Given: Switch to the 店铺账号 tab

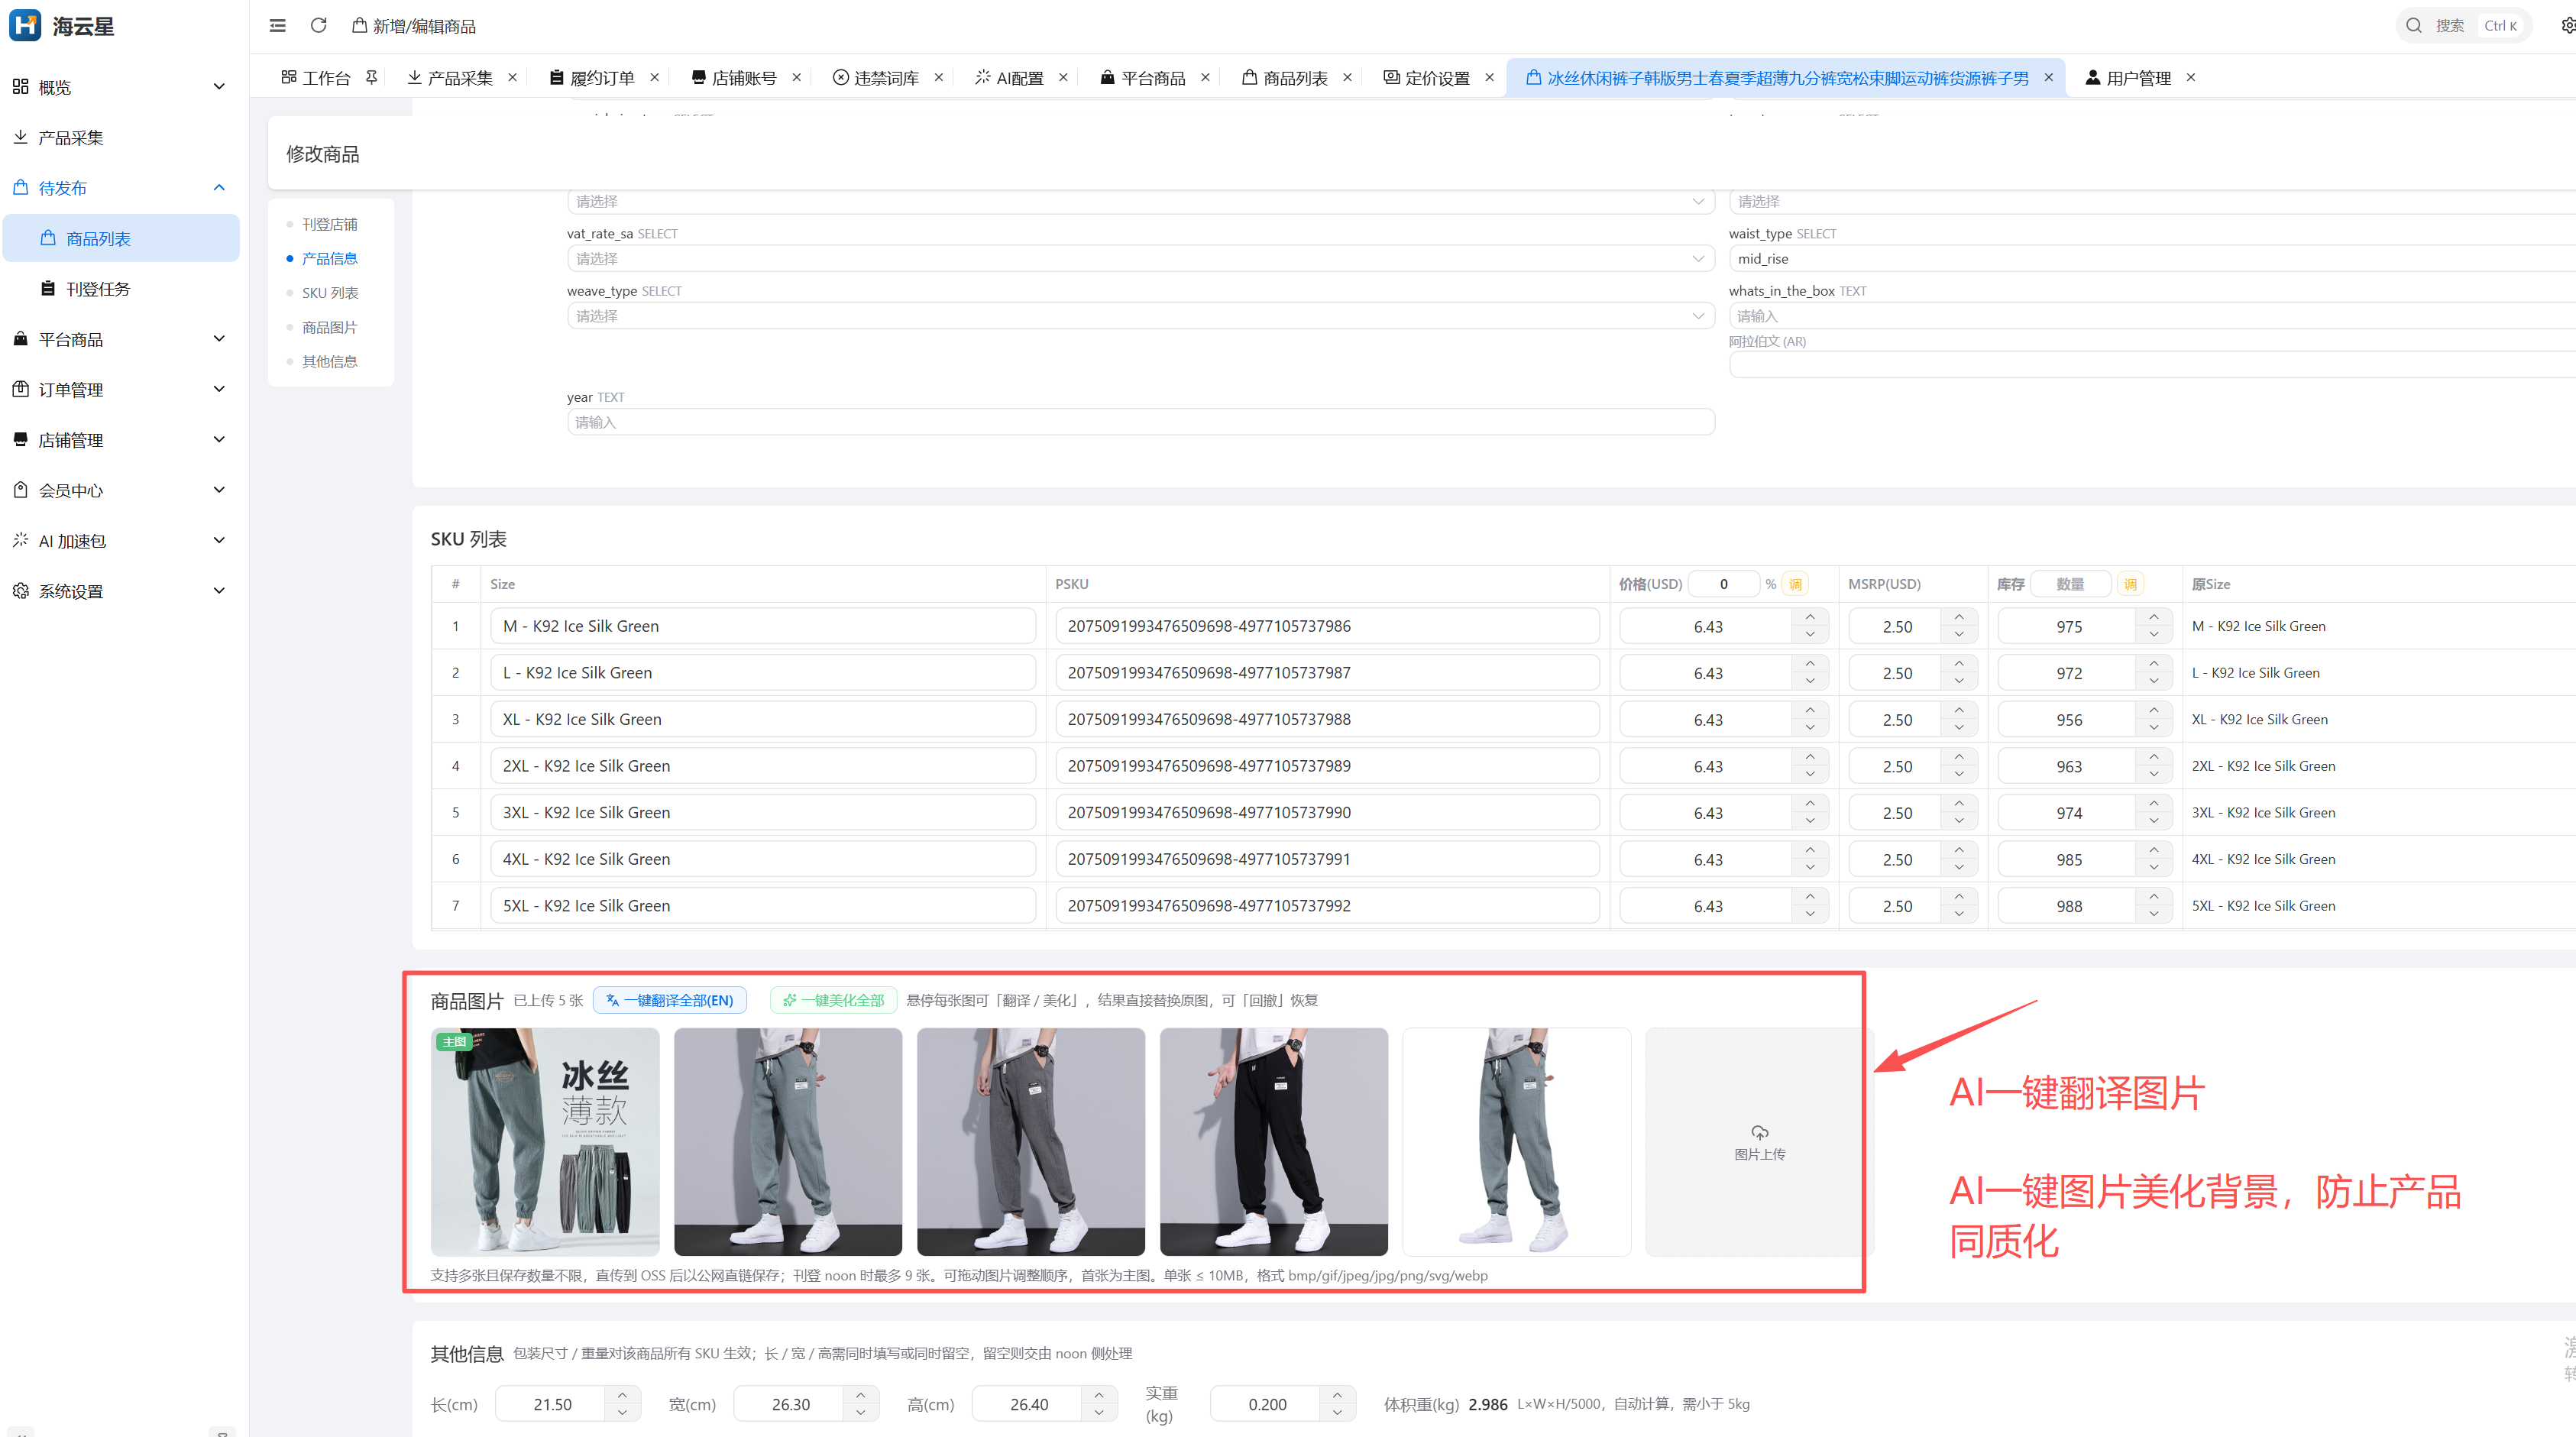Looking at the screenshot, I should (x=744, y=77).
